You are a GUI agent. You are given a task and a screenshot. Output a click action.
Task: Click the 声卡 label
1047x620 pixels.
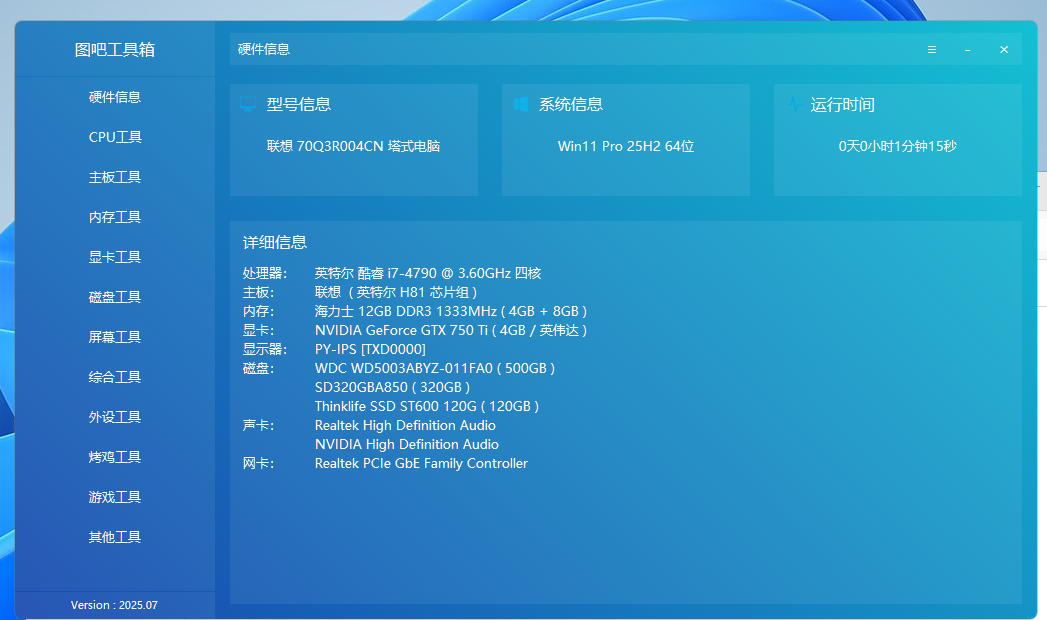click(x=258, y=425)
